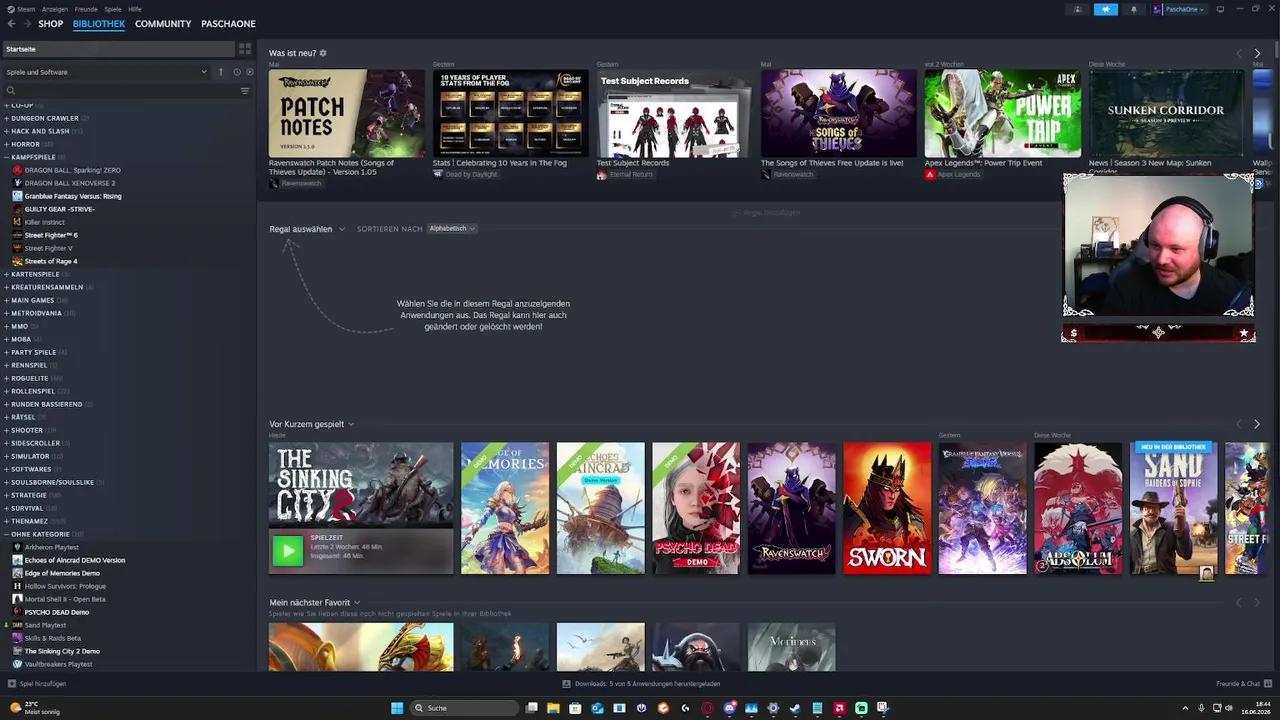This screenshot has width=1280, height=720.
Task: Click the forward navigation arrow
Action: [26, 24]
